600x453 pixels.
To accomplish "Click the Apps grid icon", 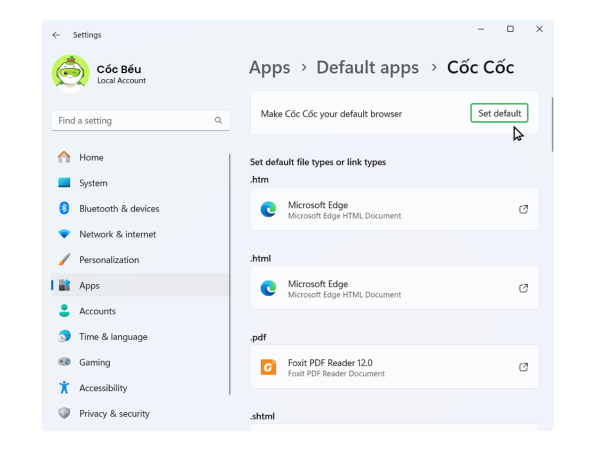I will click(x=64, y=285).
